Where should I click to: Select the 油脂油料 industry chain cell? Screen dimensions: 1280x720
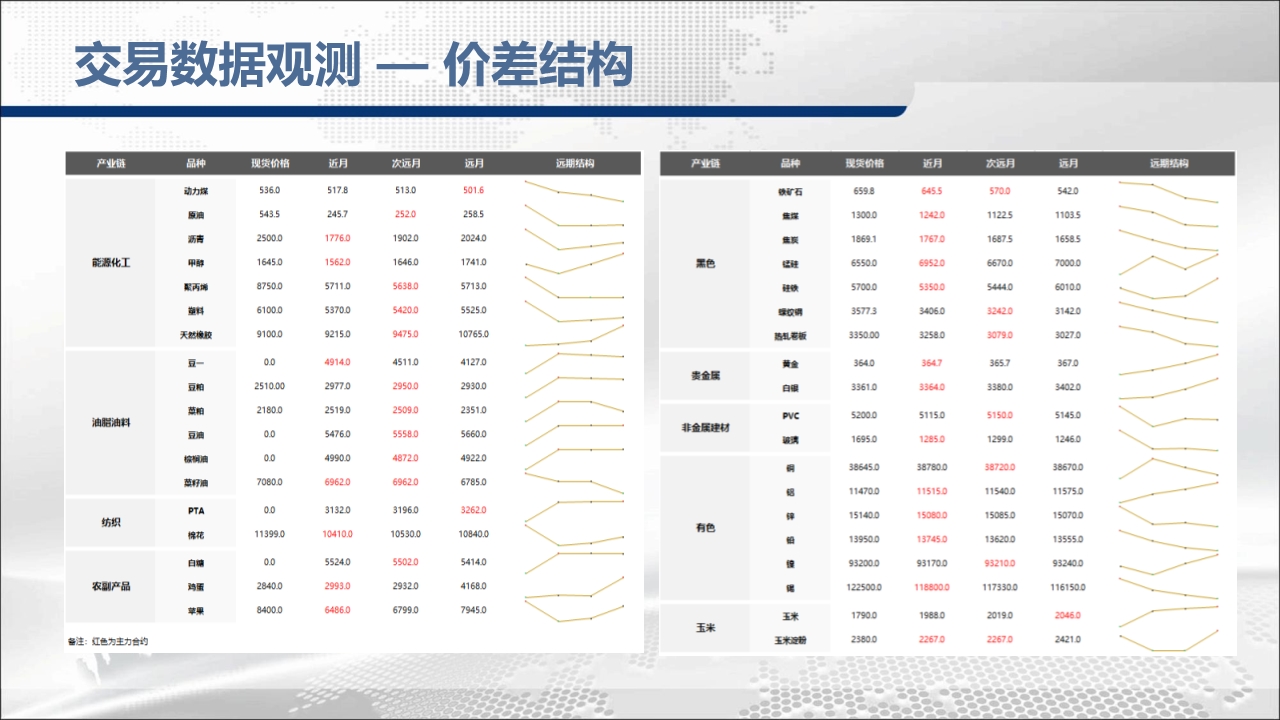[x=111, y=422]
